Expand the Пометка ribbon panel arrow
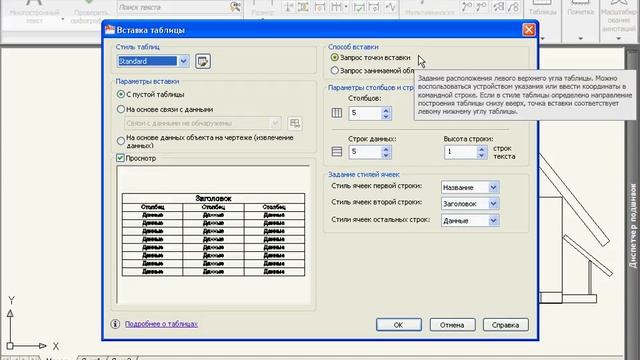The width and height of the screenshot is (640, 360). click(x=580, y=39)
